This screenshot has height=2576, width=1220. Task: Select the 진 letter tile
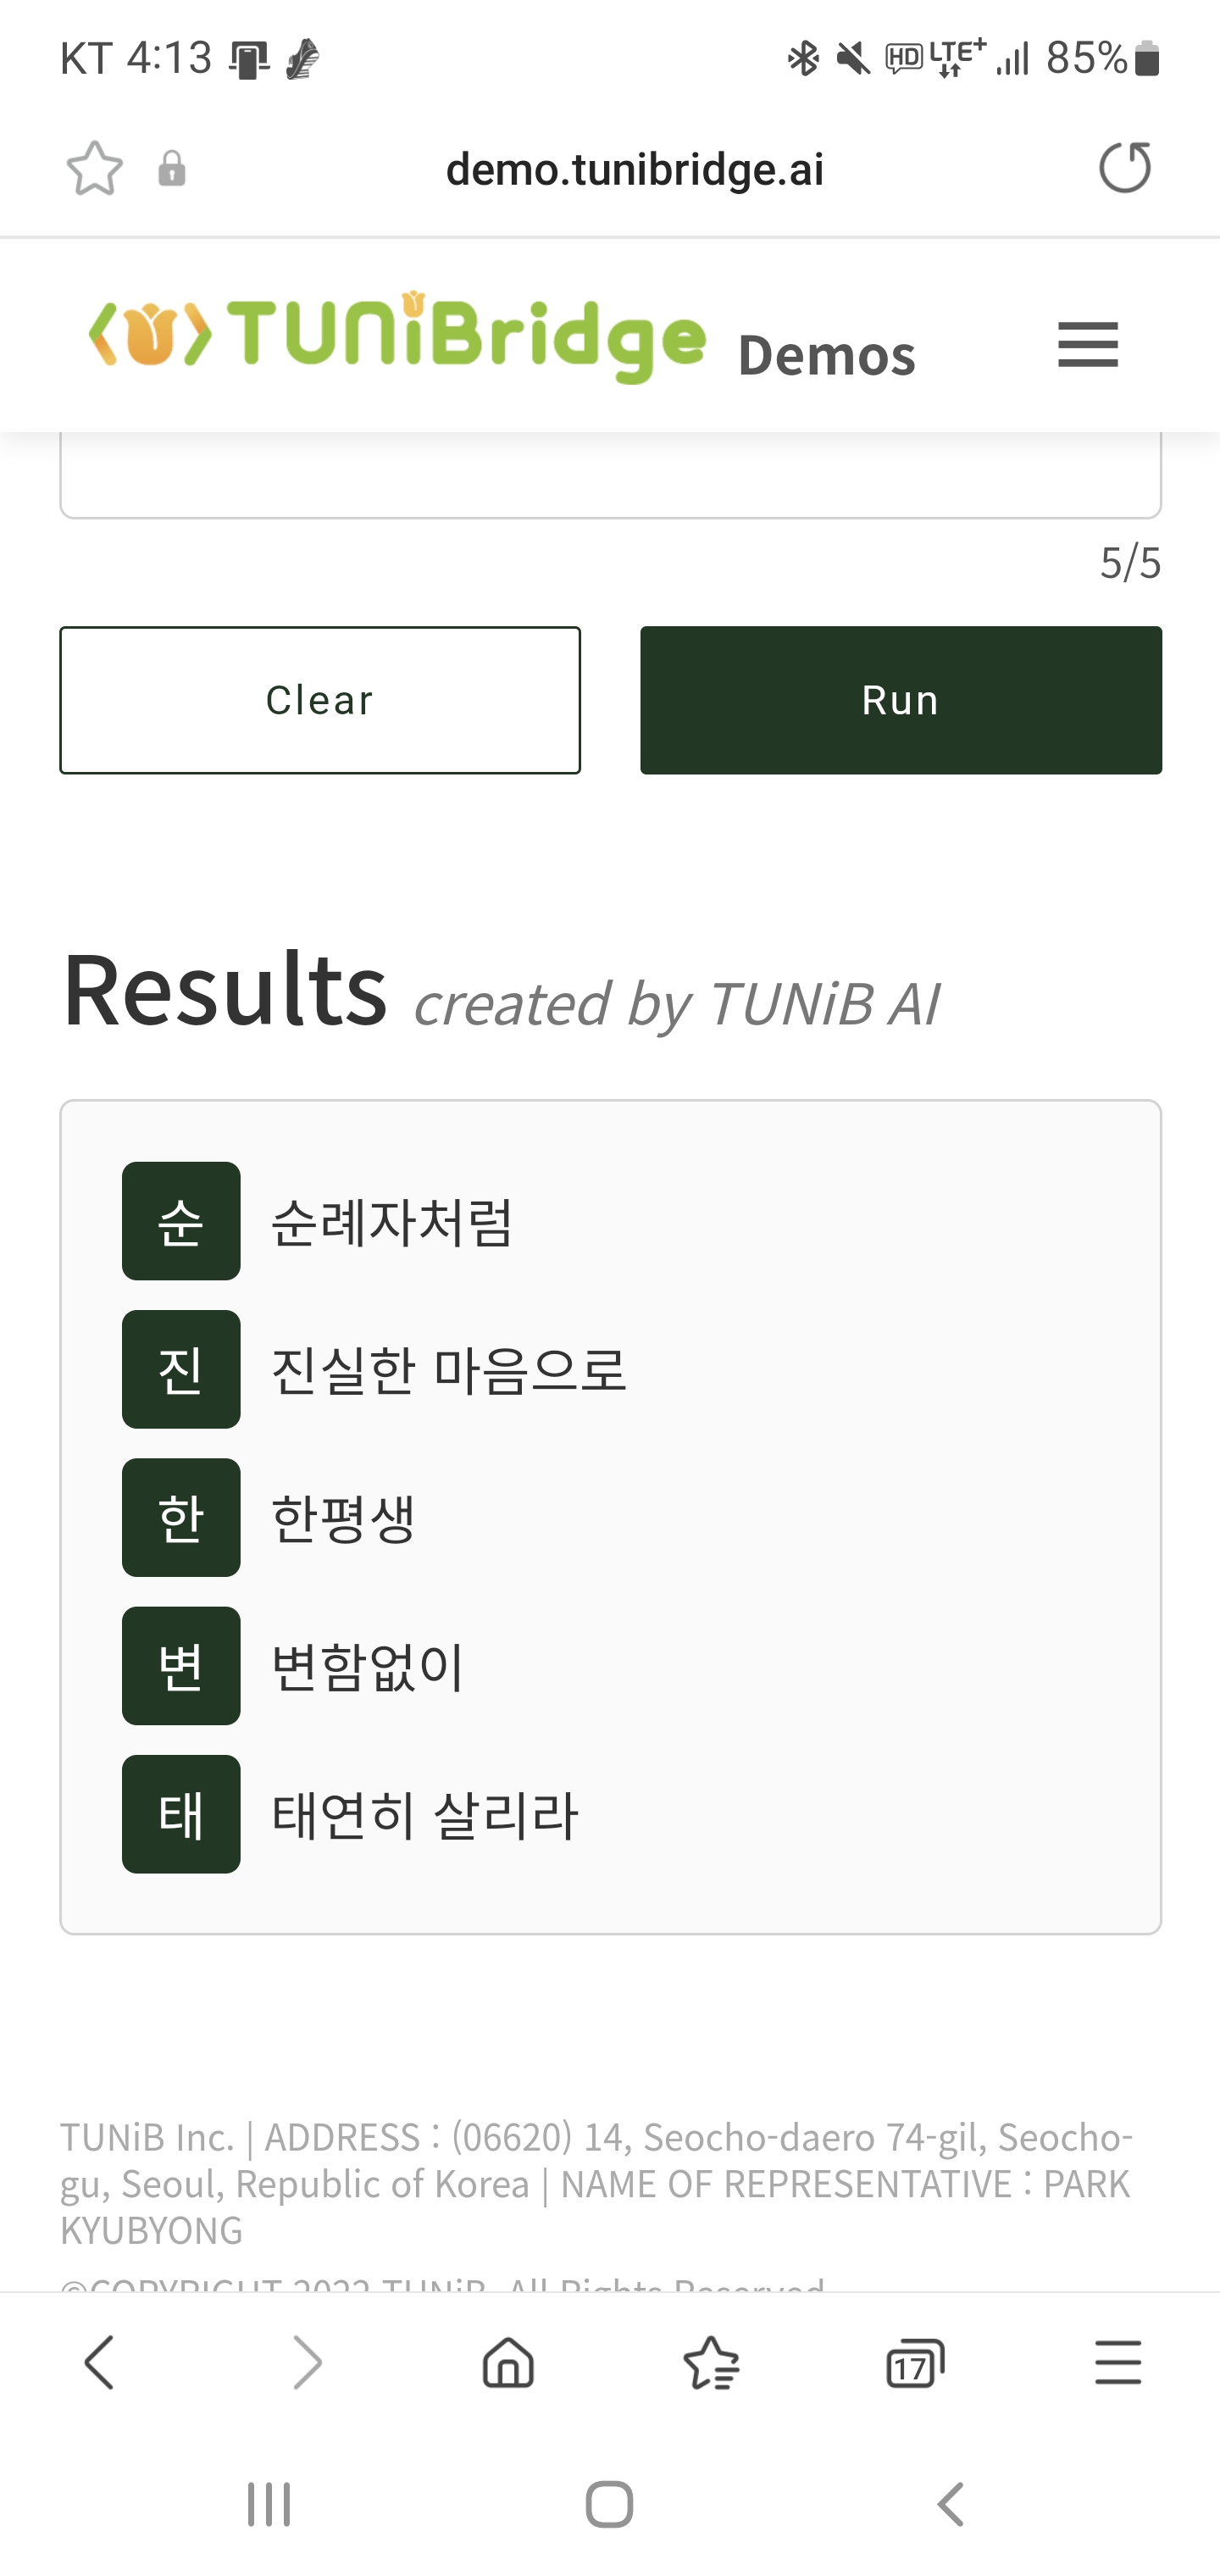pyautogui.click(x=181, y=1369)
